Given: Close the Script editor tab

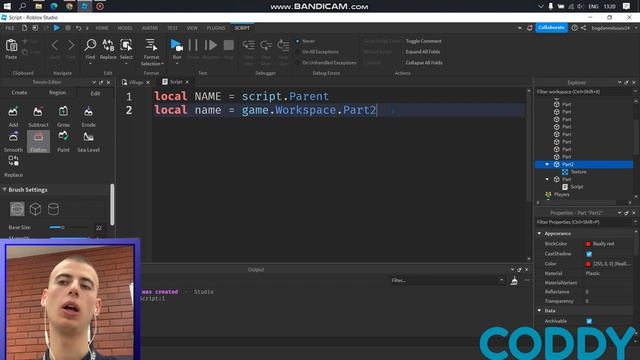Looking at the screenshot, I should coord(187,82).
